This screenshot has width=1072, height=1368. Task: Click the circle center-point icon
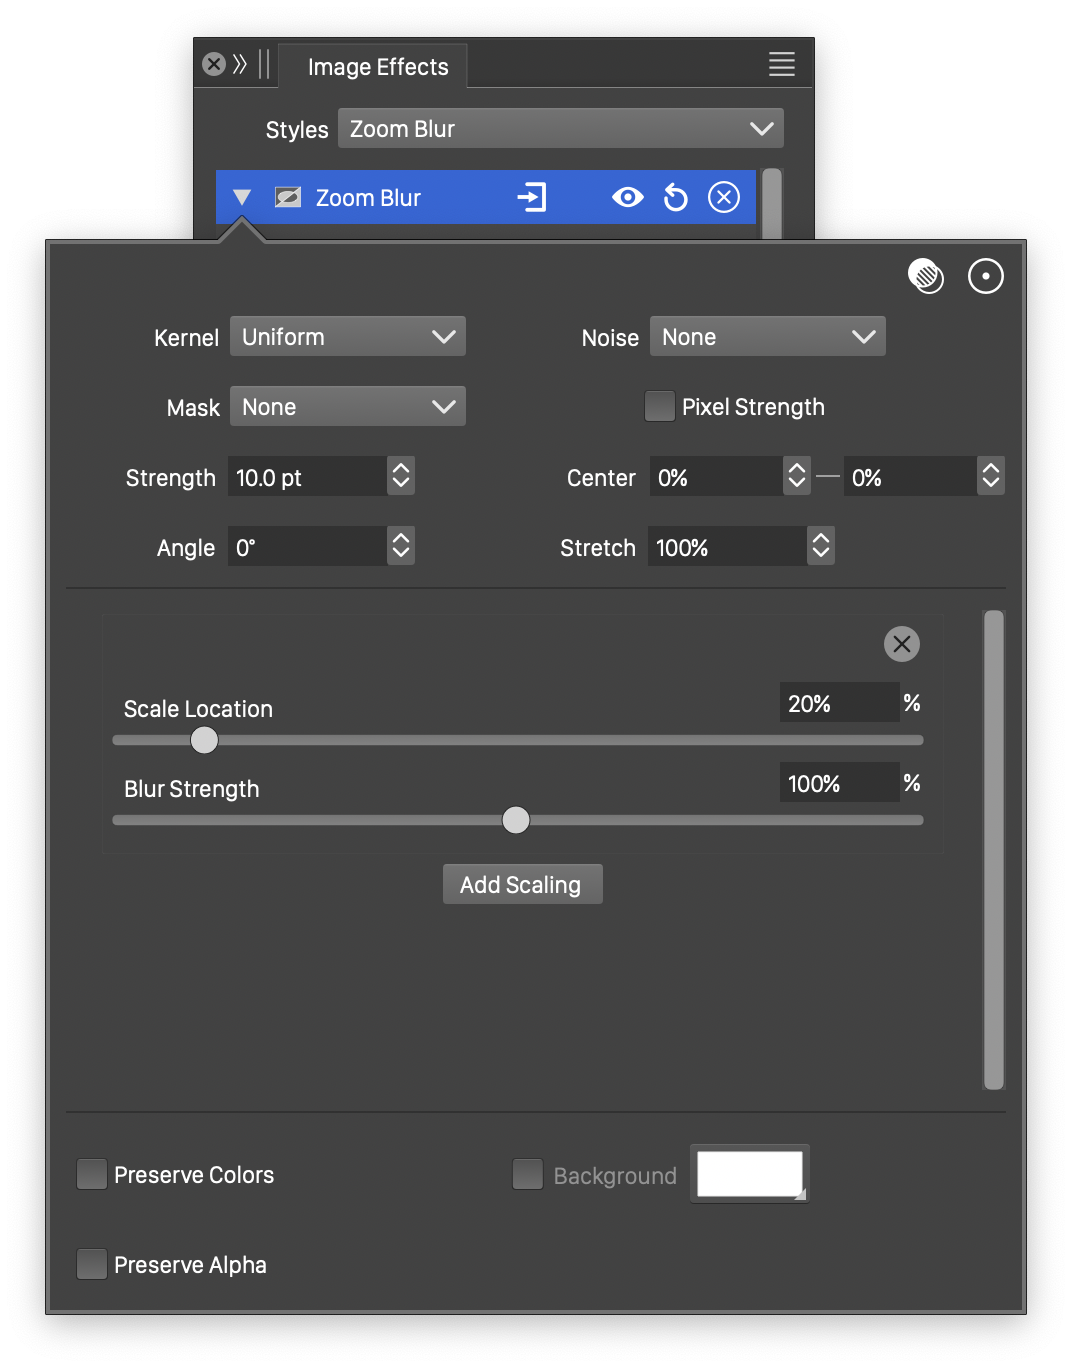pos(985,276)
